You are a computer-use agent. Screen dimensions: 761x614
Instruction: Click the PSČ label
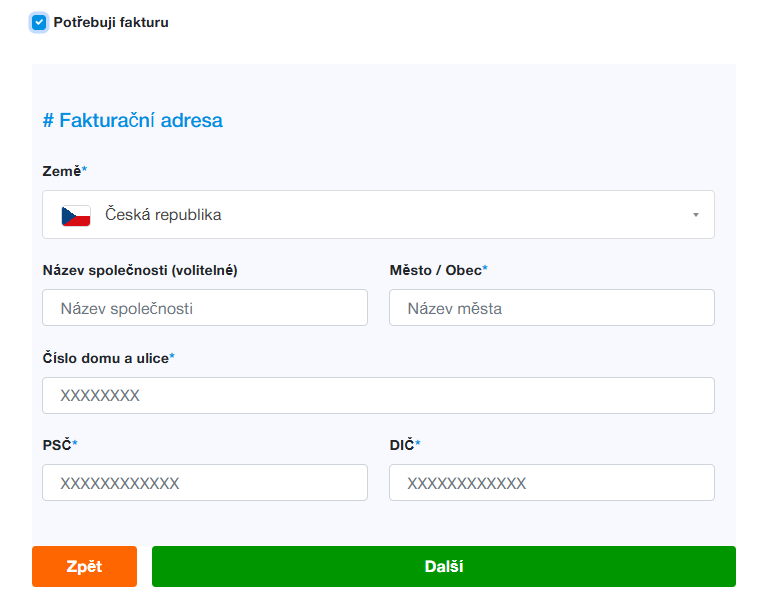[x=60, y=445]
